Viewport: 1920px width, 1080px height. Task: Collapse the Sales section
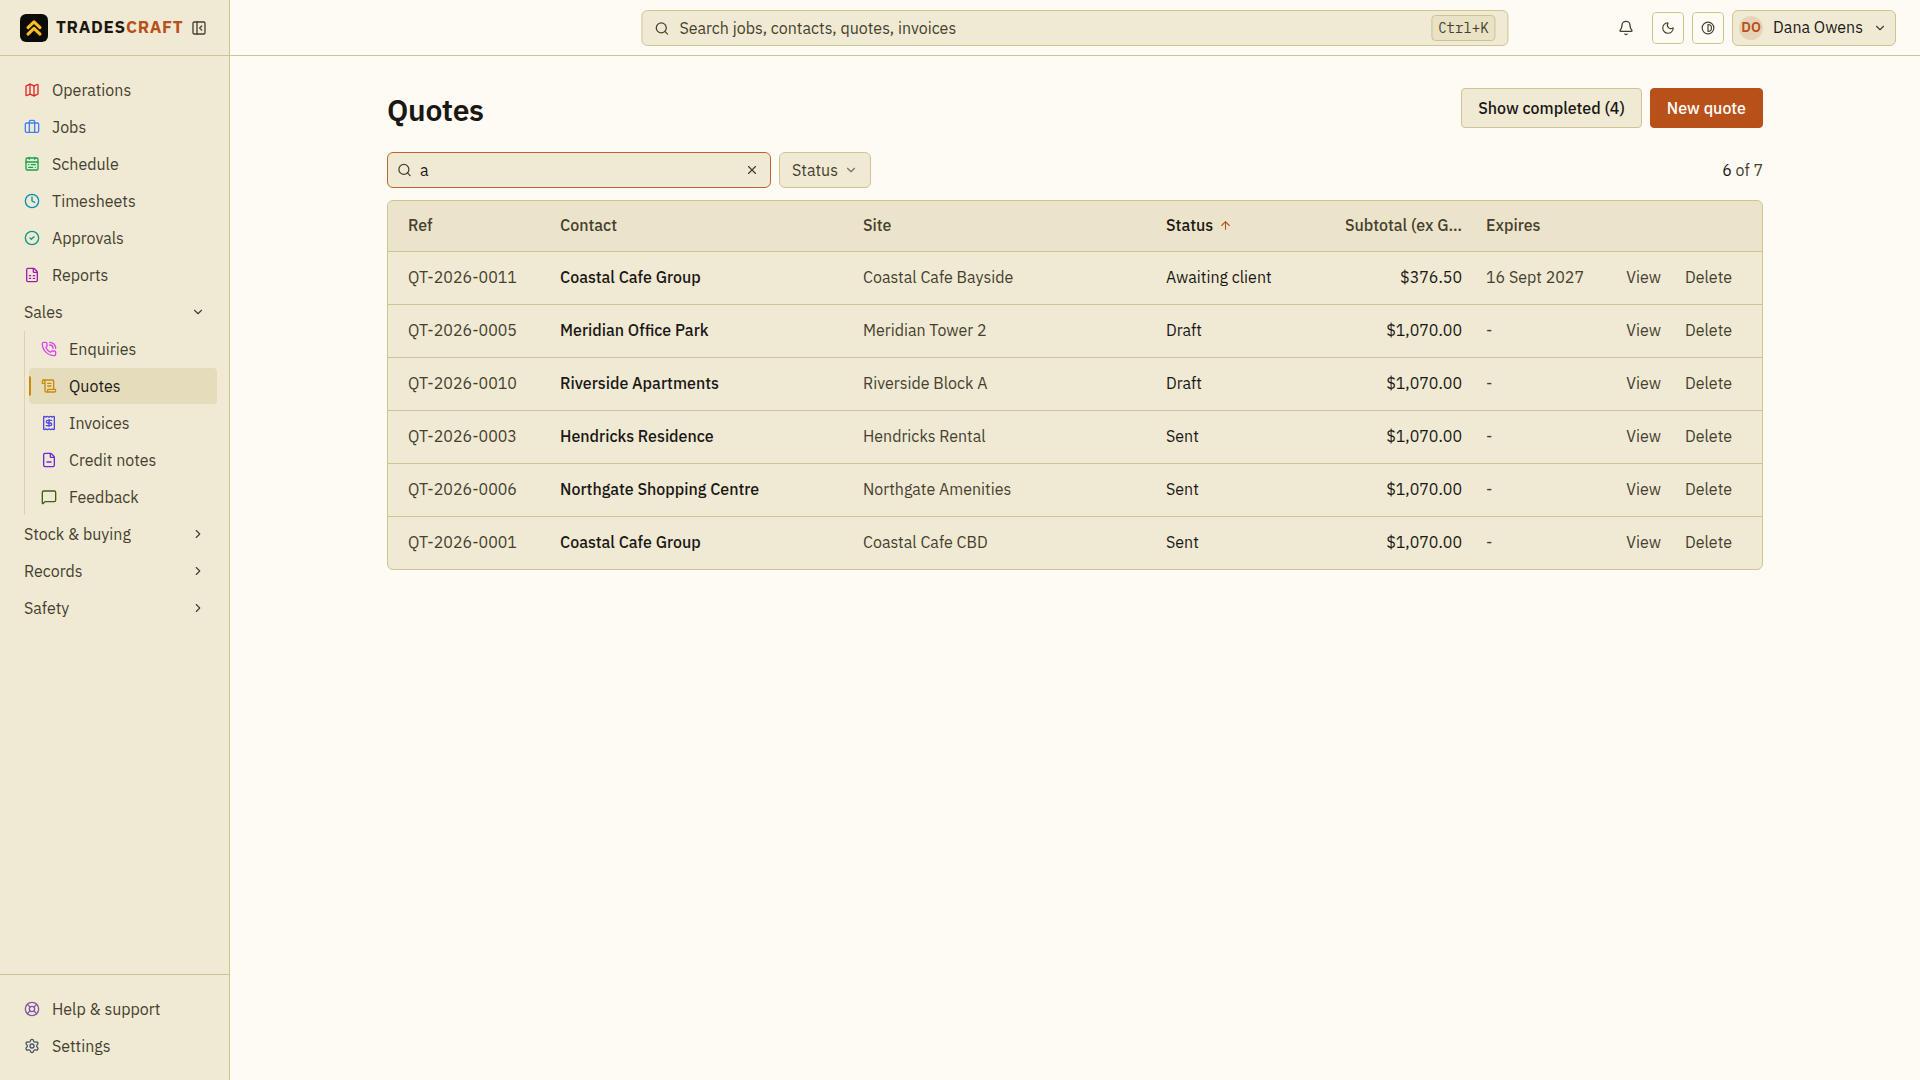click(x=114, y=312)
